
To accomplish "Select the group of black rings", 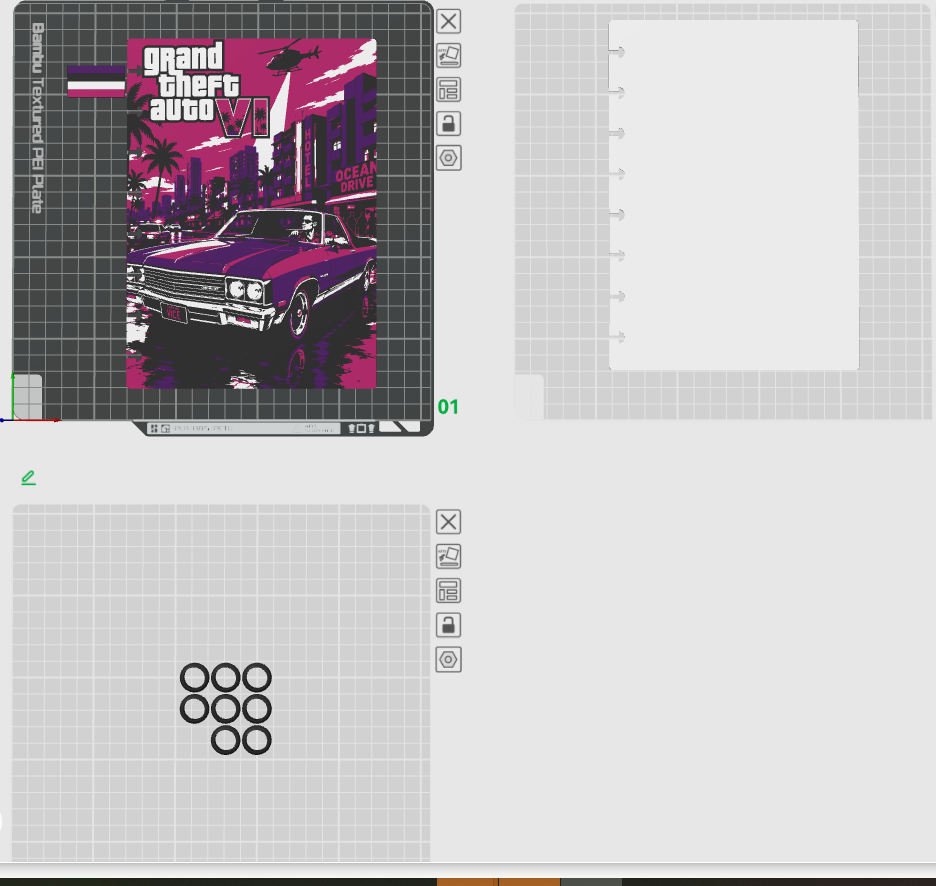I will coord(226,709).
